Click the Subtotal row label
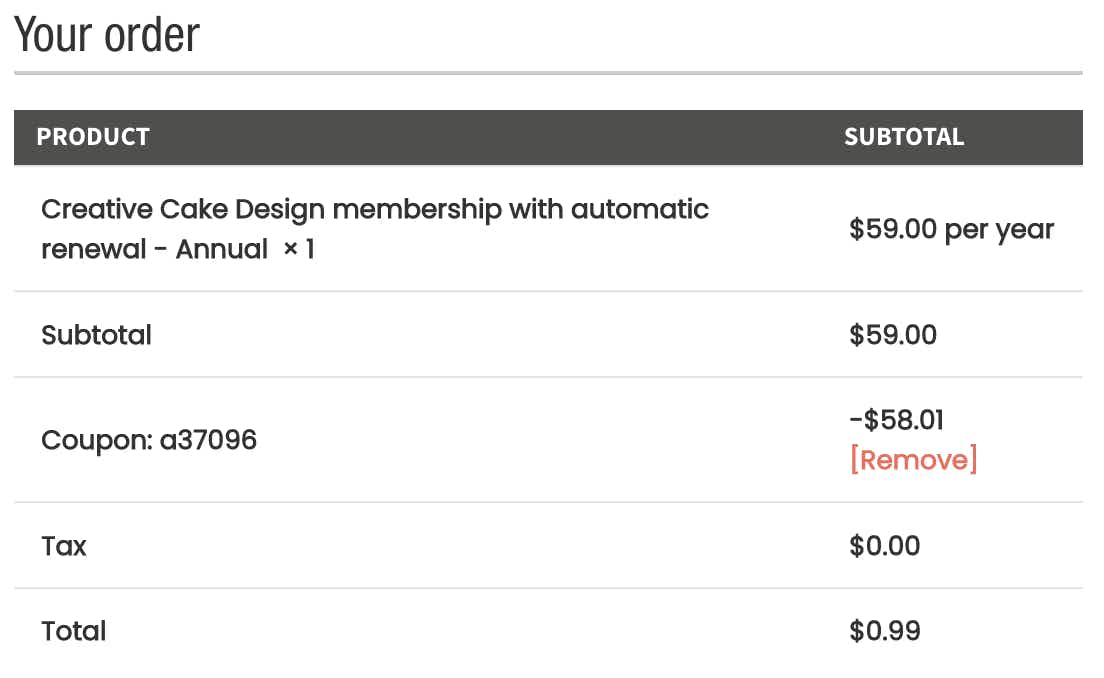 (x=96, y=335)
